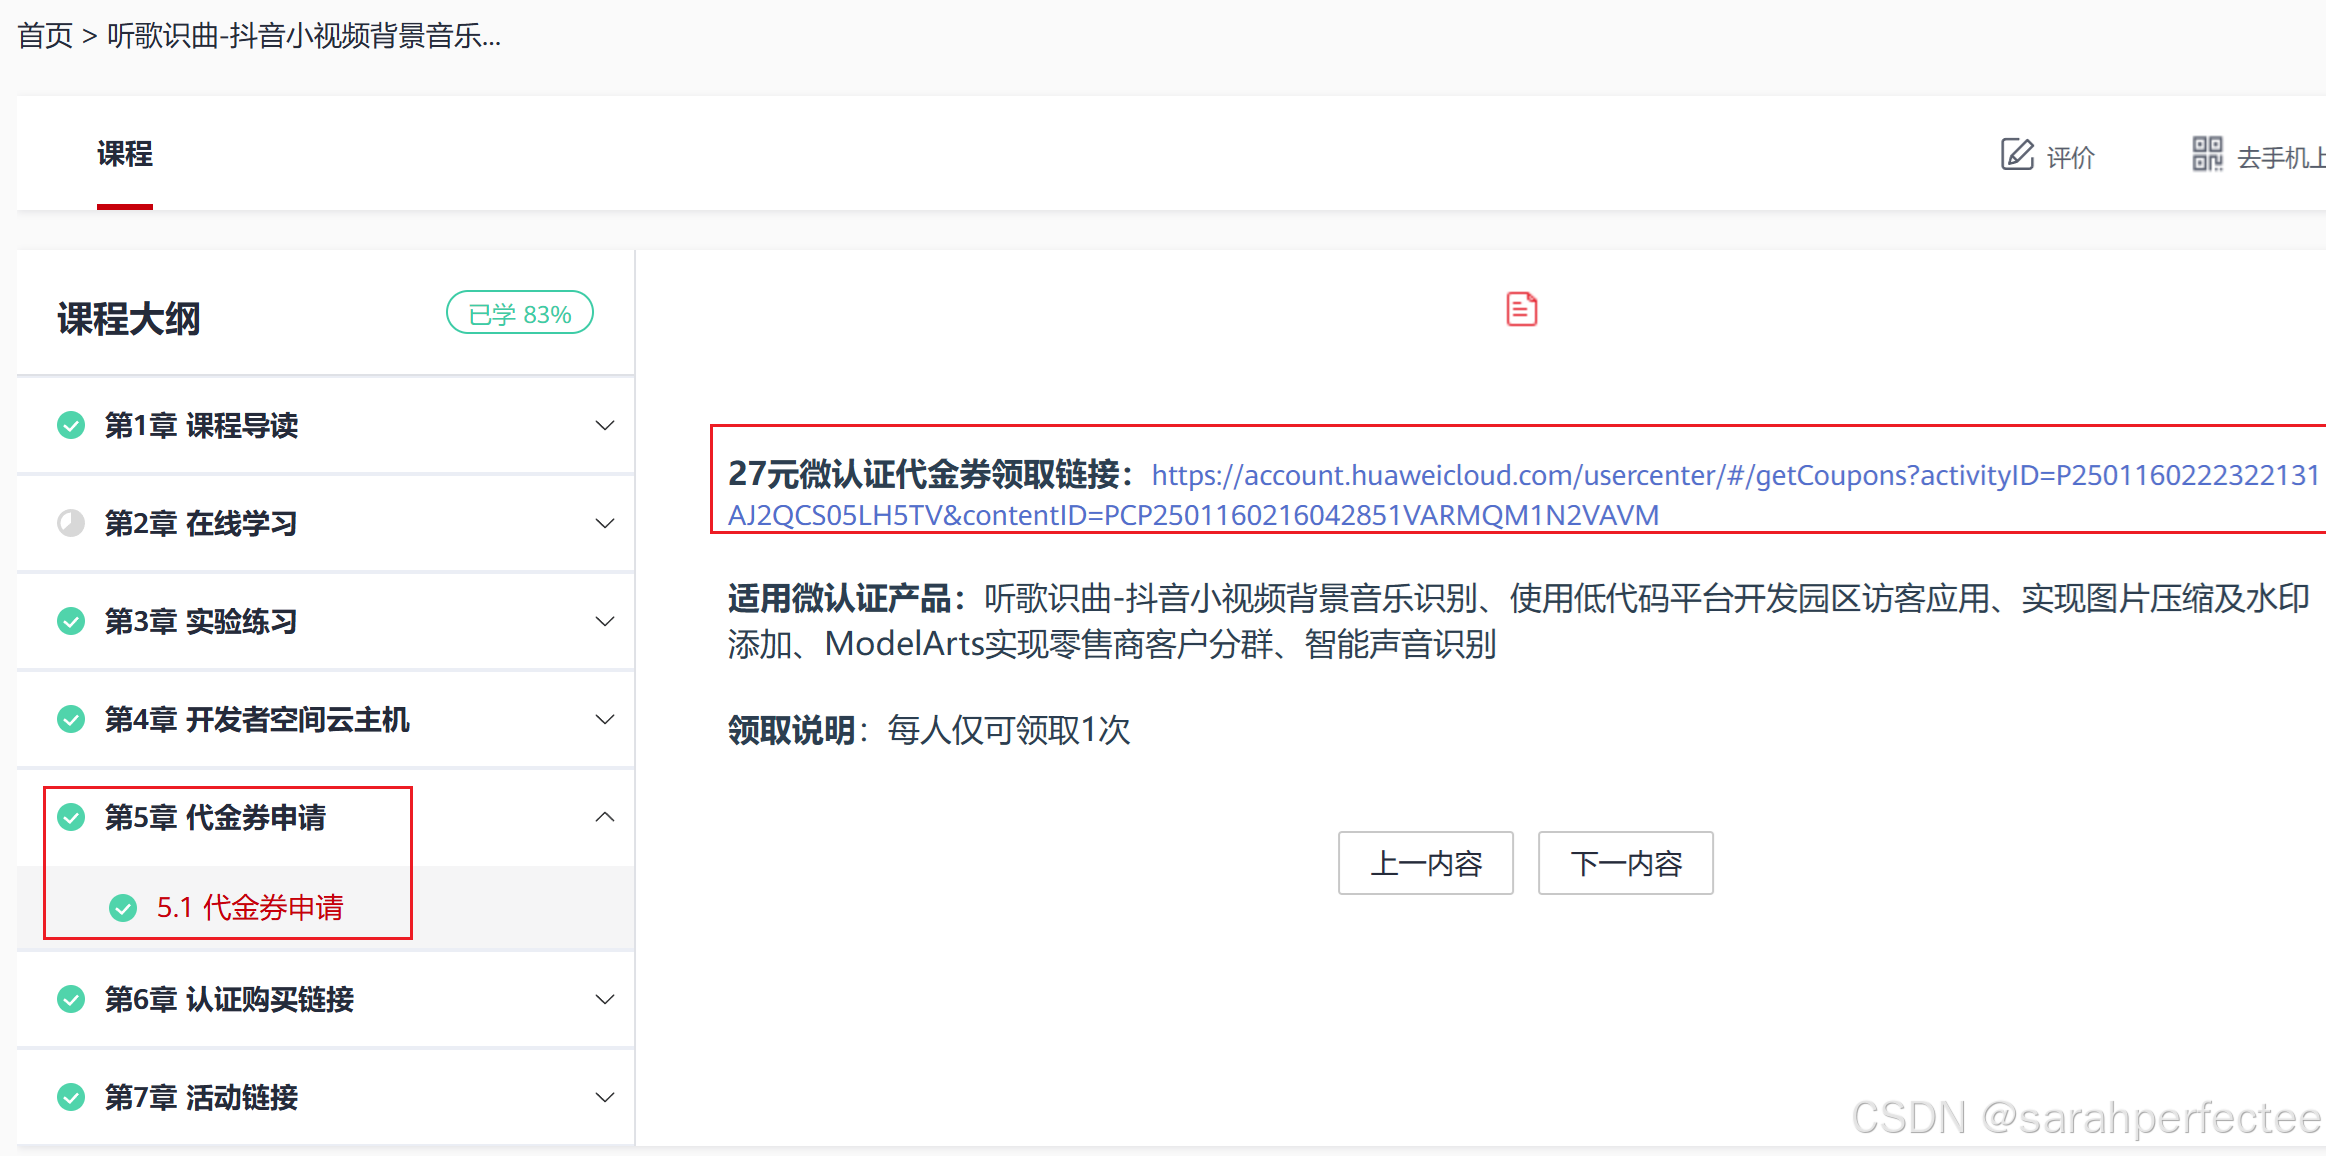Click the QR code icon
The height and width of the screenshot is (1156, 2326).
tap(2207, 155)
